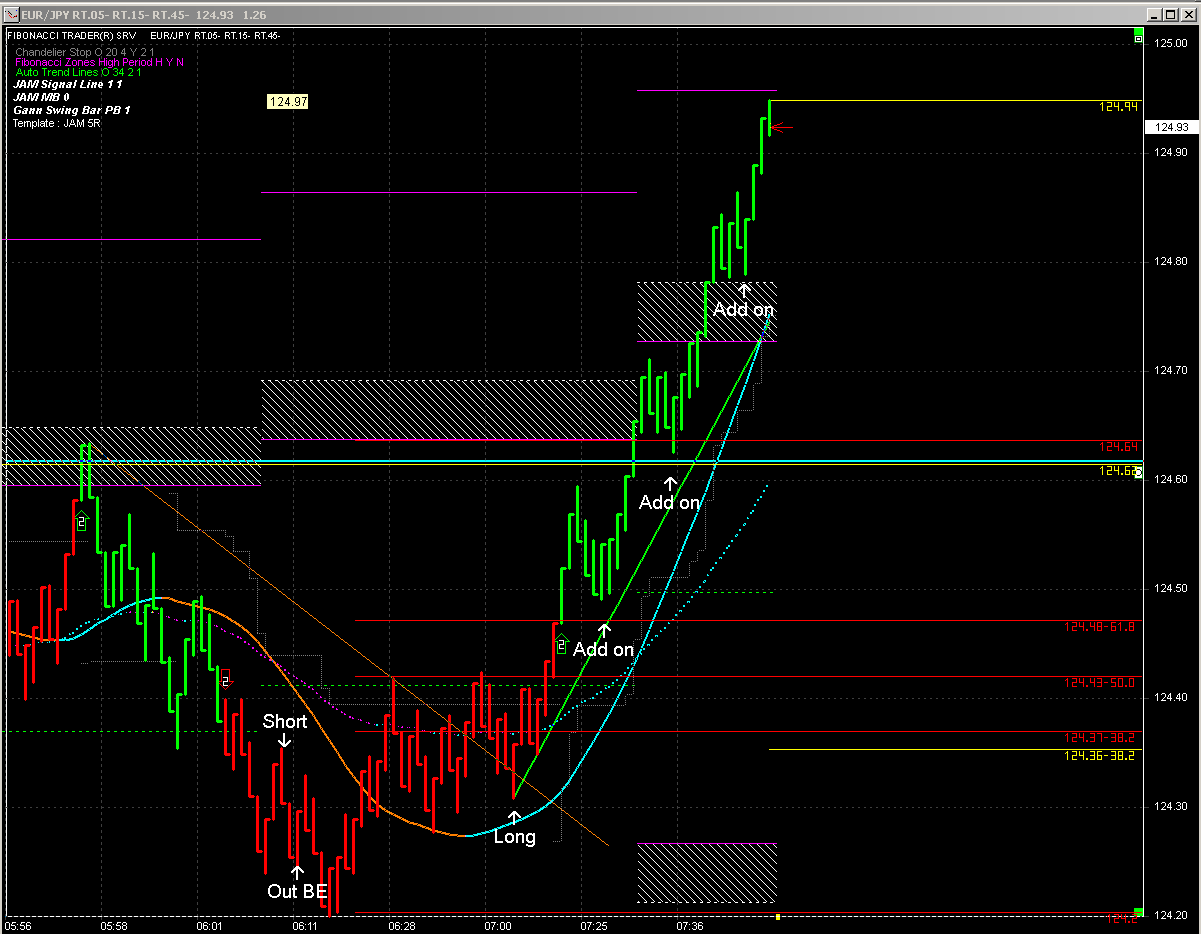Click the 05:58 time axis label
1201x934 pixels.
pyautogui.click(x=114, y=927)
